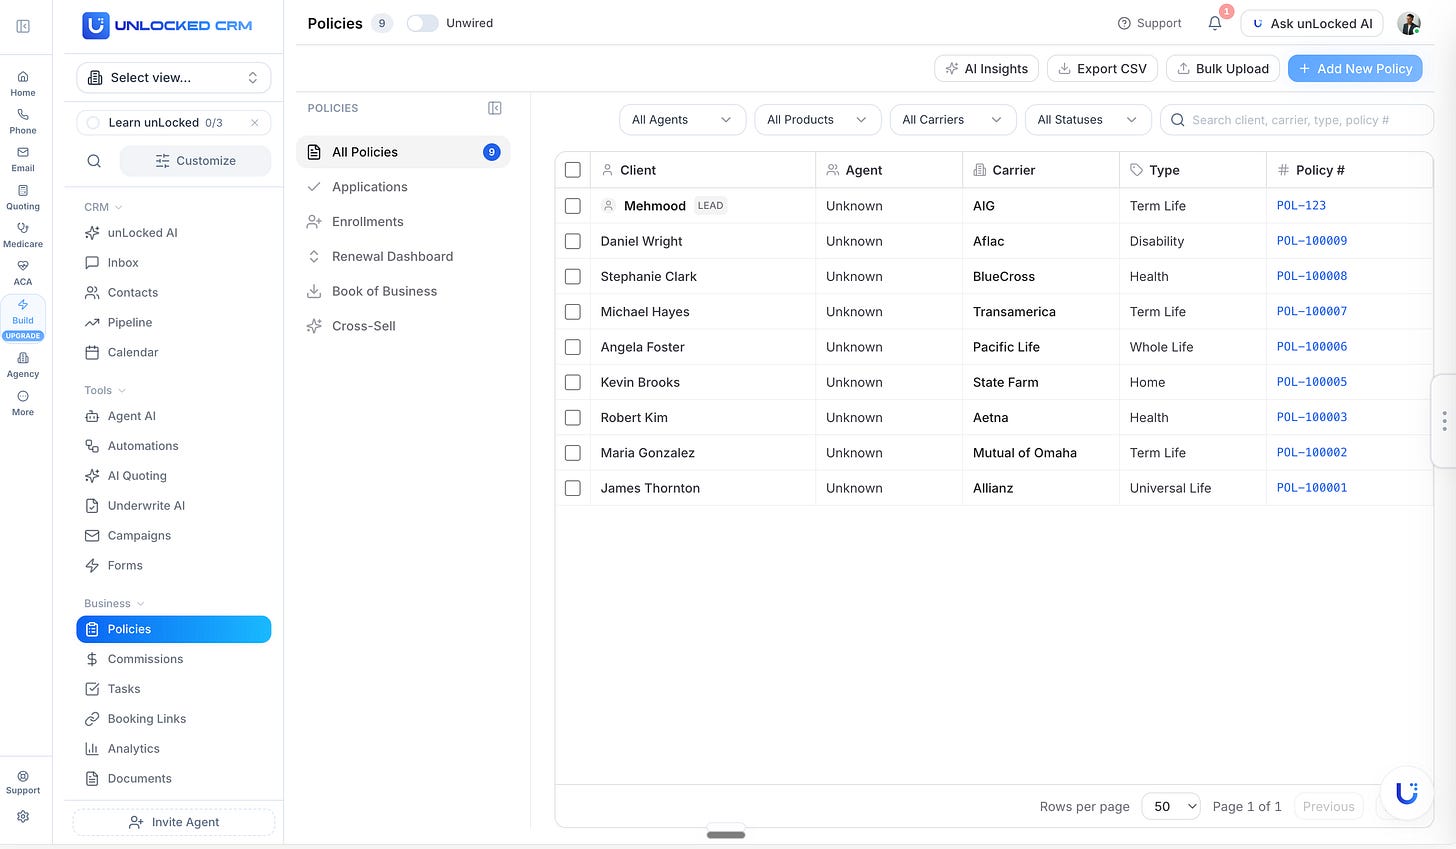The image size is (1456, 849).
Task: Click the Bulk Upload button
Action: point(1223,68)
